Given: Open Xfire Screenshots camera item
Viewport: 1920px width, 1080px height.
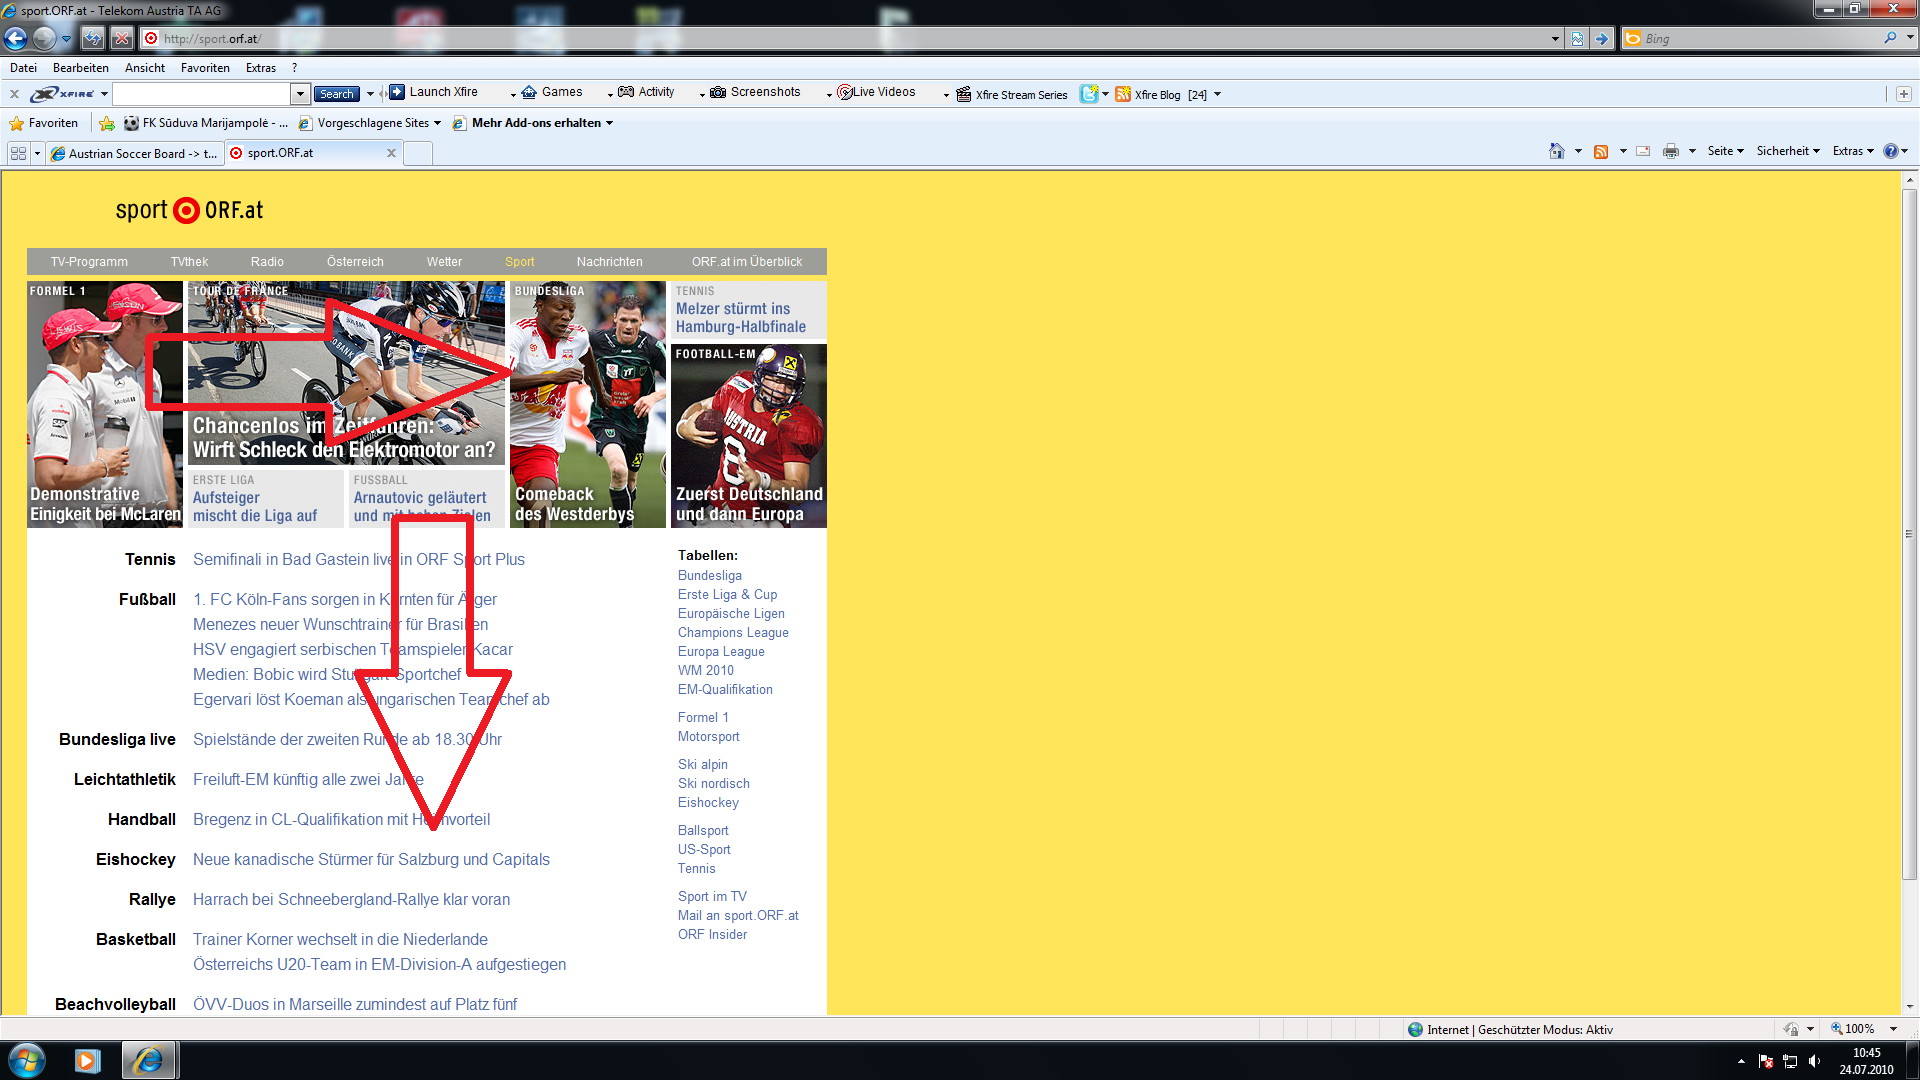Looking at the screenshot, I should click(755, 92).
